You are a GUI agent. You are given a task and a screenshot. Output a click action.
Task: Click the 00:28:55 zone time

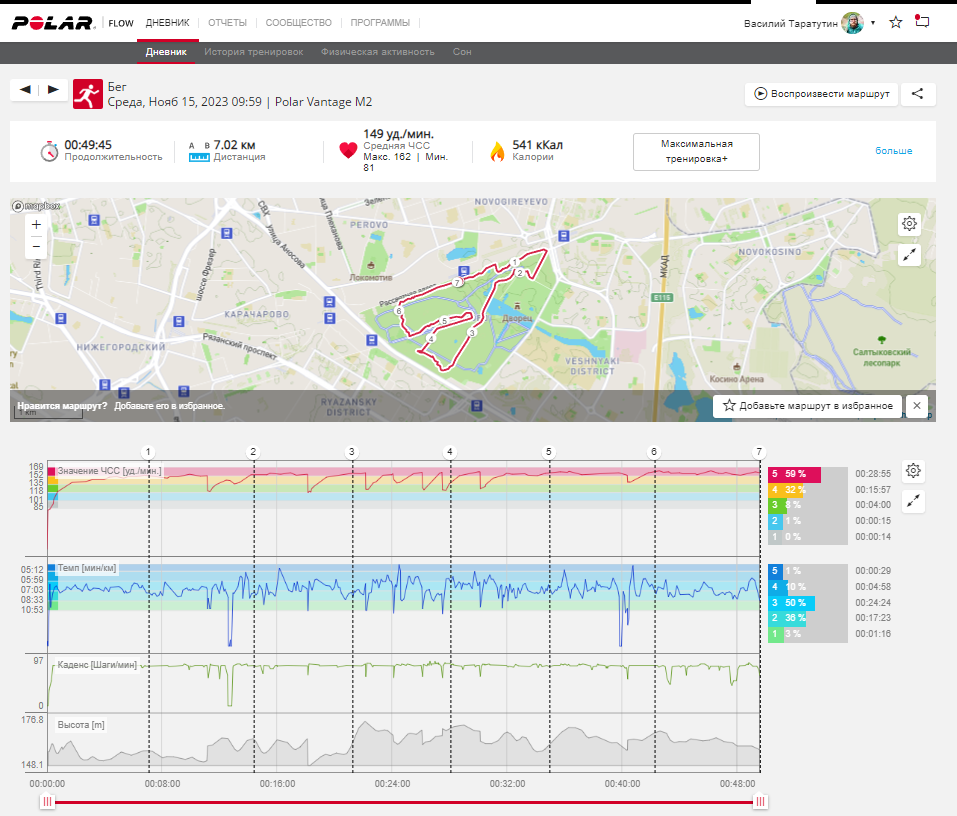[x=873, y=474]
